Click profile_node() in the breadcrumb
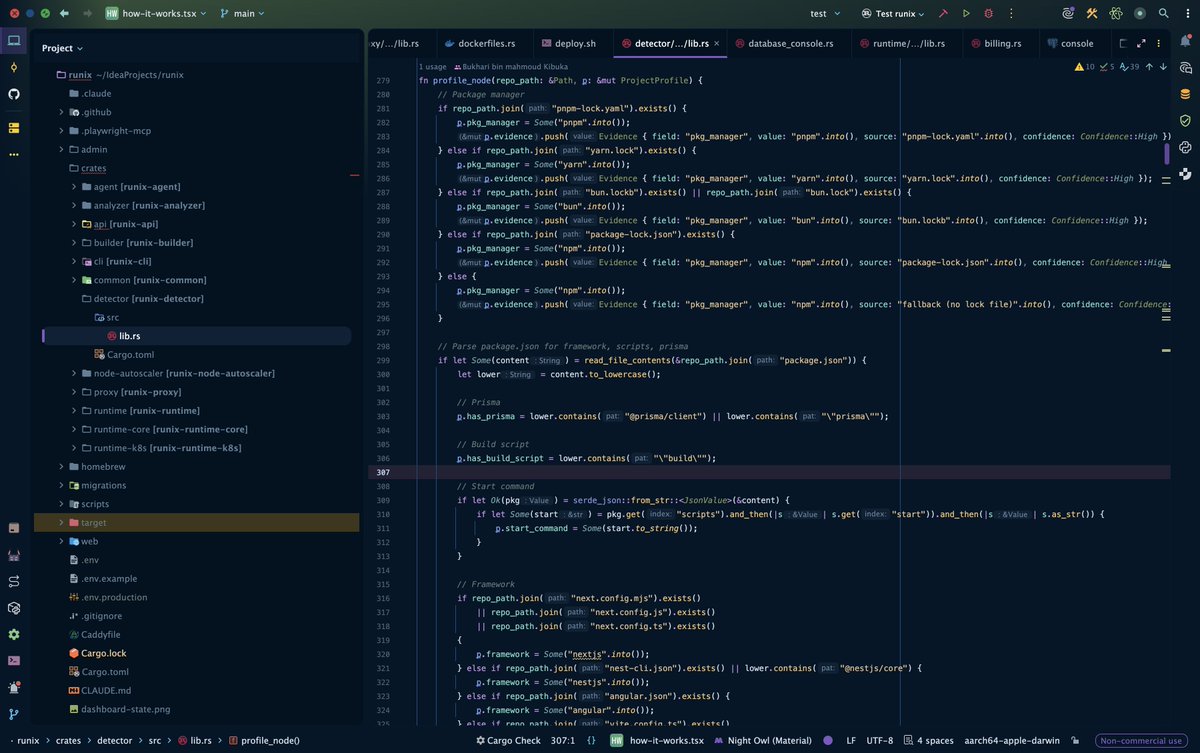The image size is (1200, 753). pos(263,741)
